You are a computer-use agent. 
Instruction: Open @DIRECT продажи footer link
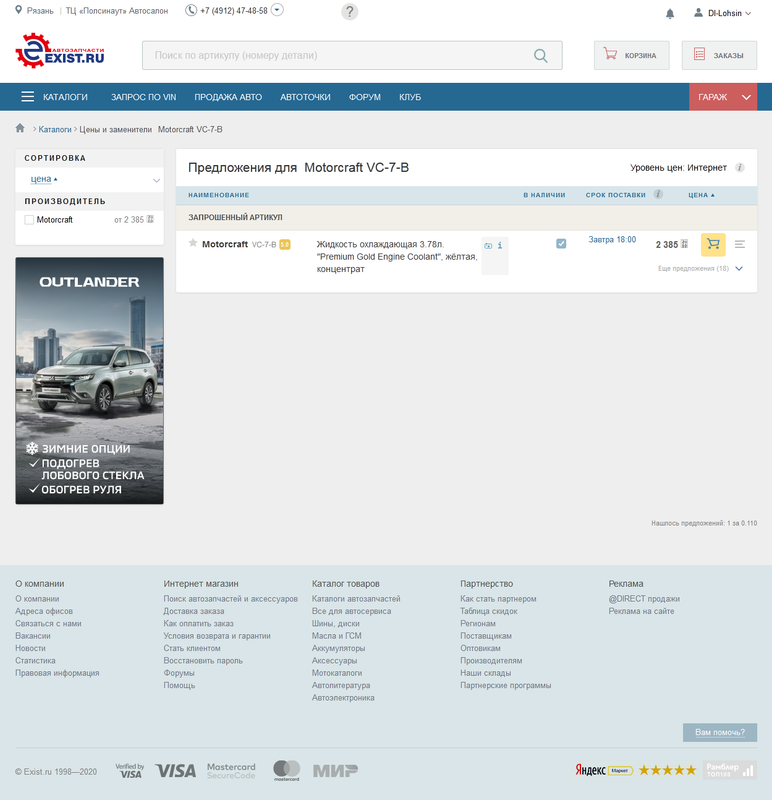point(644,598)
